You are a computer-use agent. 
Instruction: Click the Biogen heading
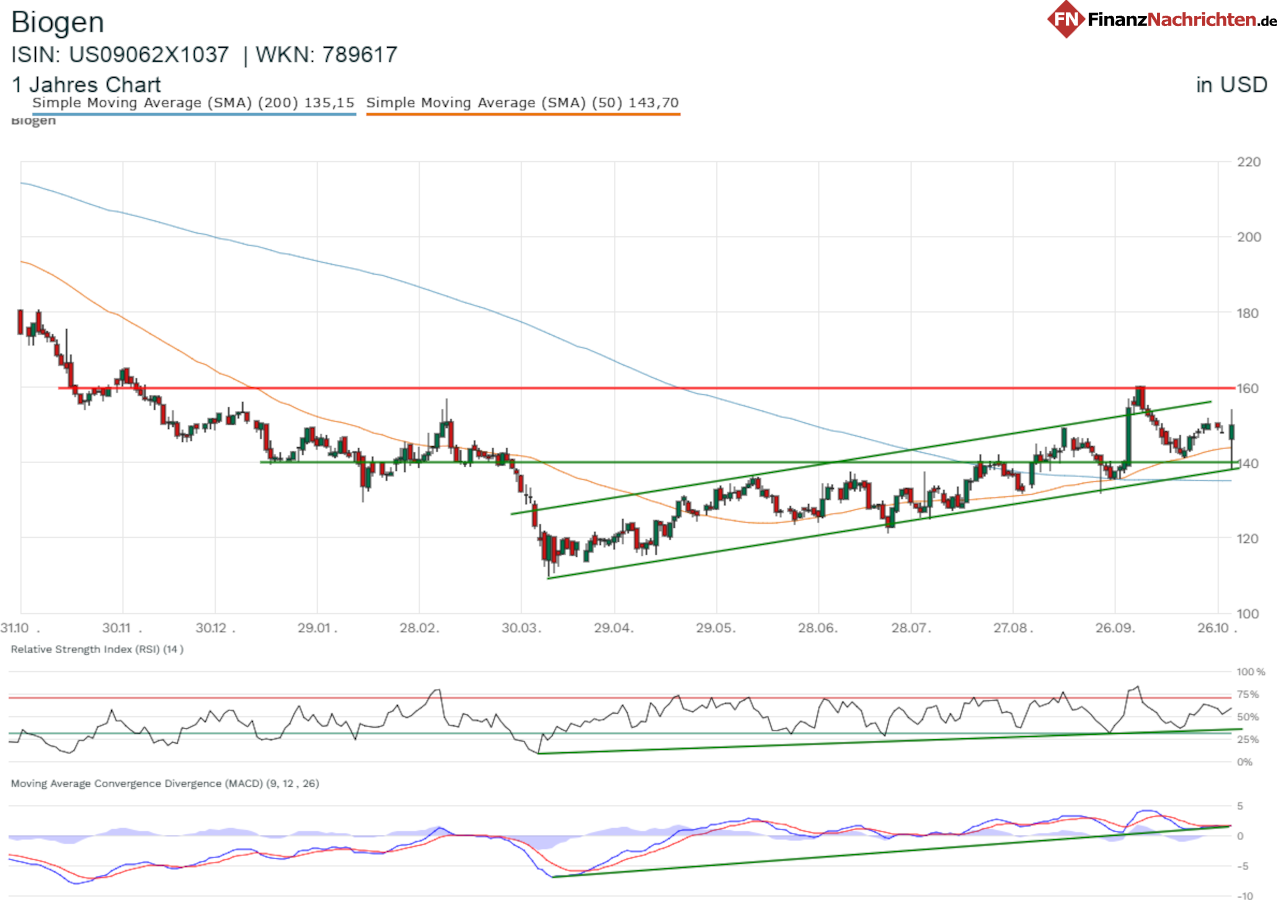tap(58, 21)
